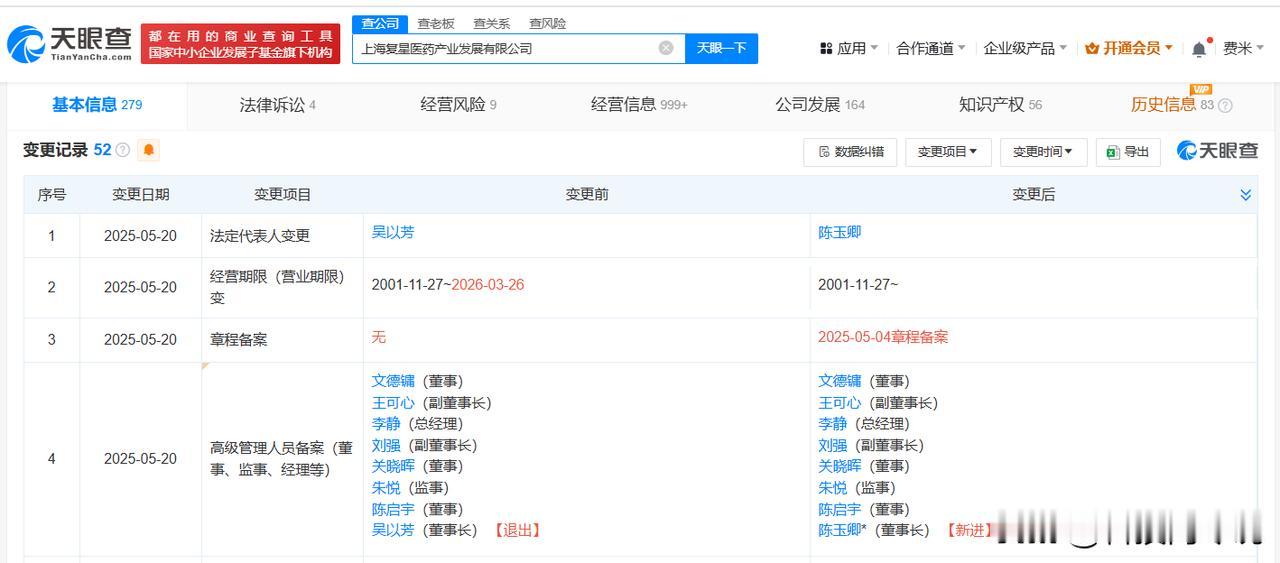This screenshot has height=563, width=1280.
Task: Switch to the 法律诉讼 tab
Action: (x=278, y=105)
